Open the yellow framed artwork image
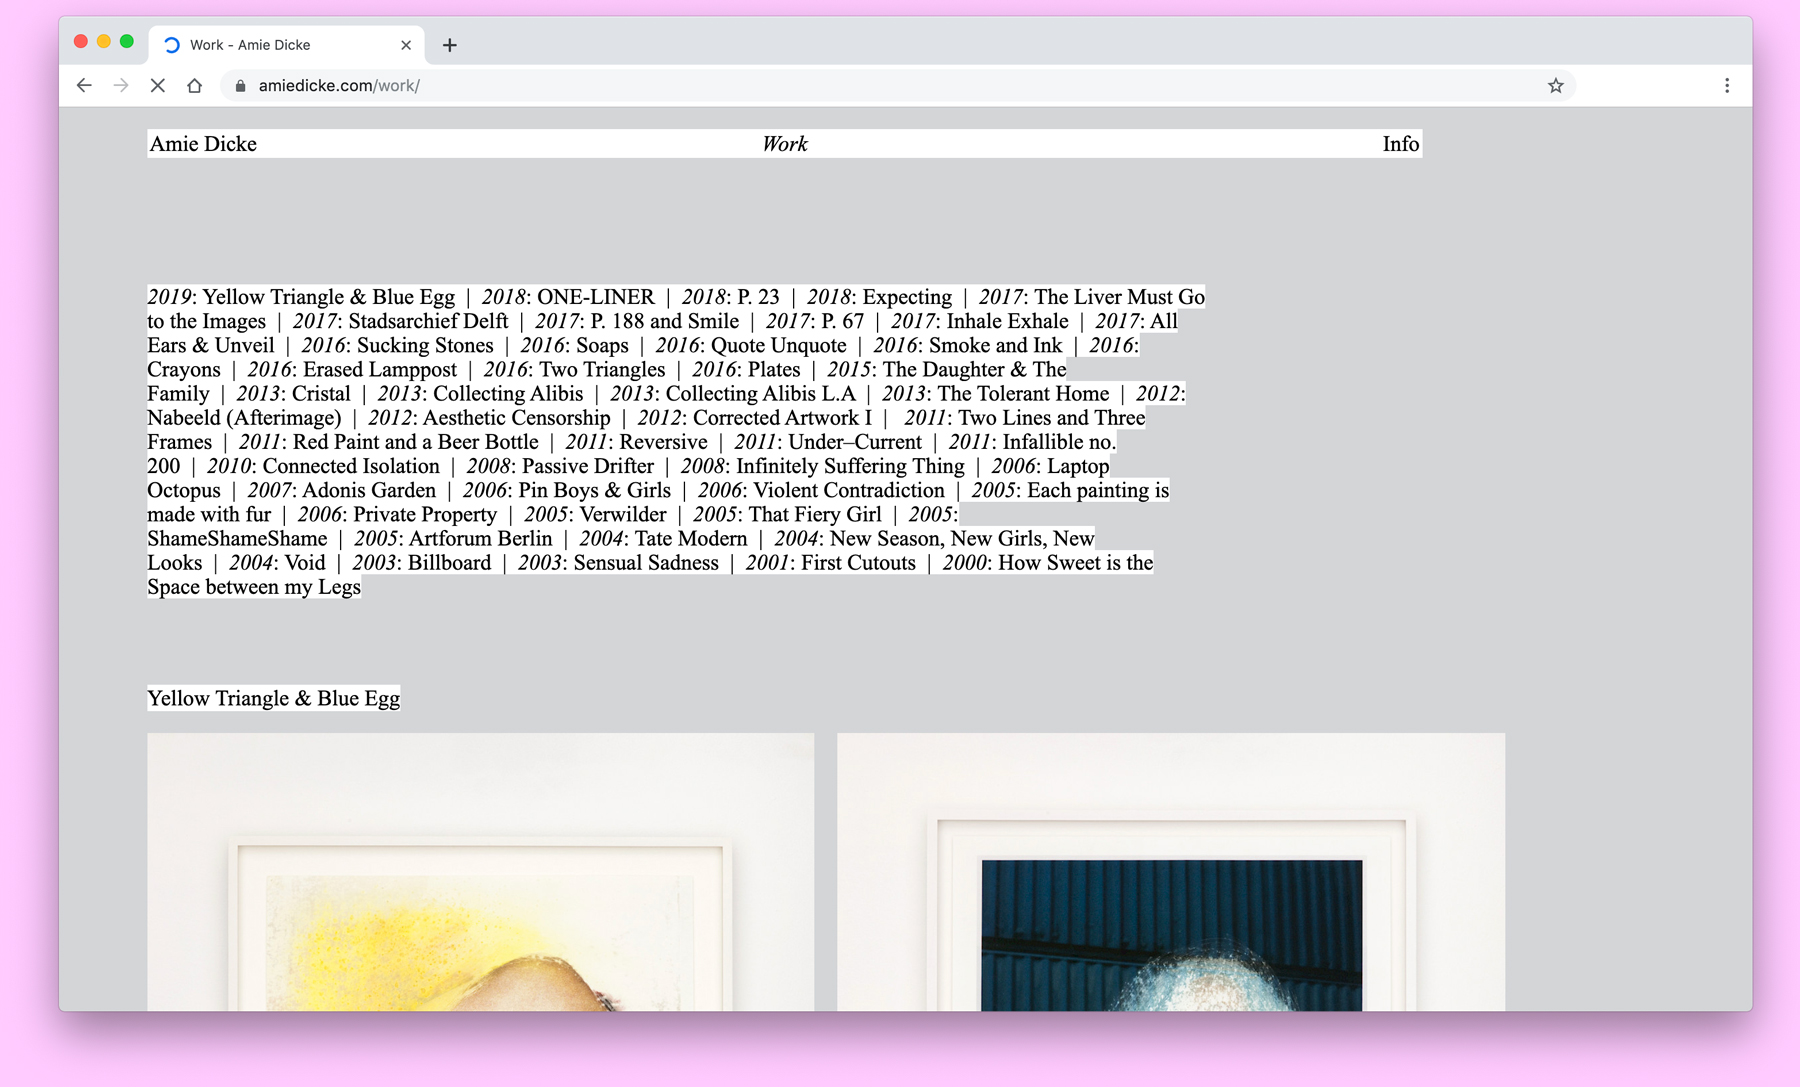Image resolution: width=1800 pixels, height=1087 pixels. (x=481, y=872)
